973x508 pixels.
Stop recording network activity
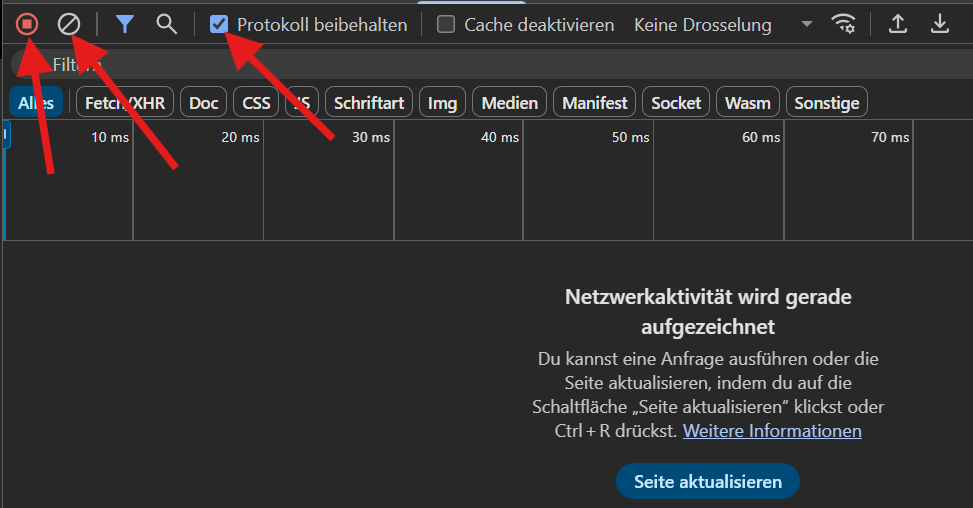27,24
